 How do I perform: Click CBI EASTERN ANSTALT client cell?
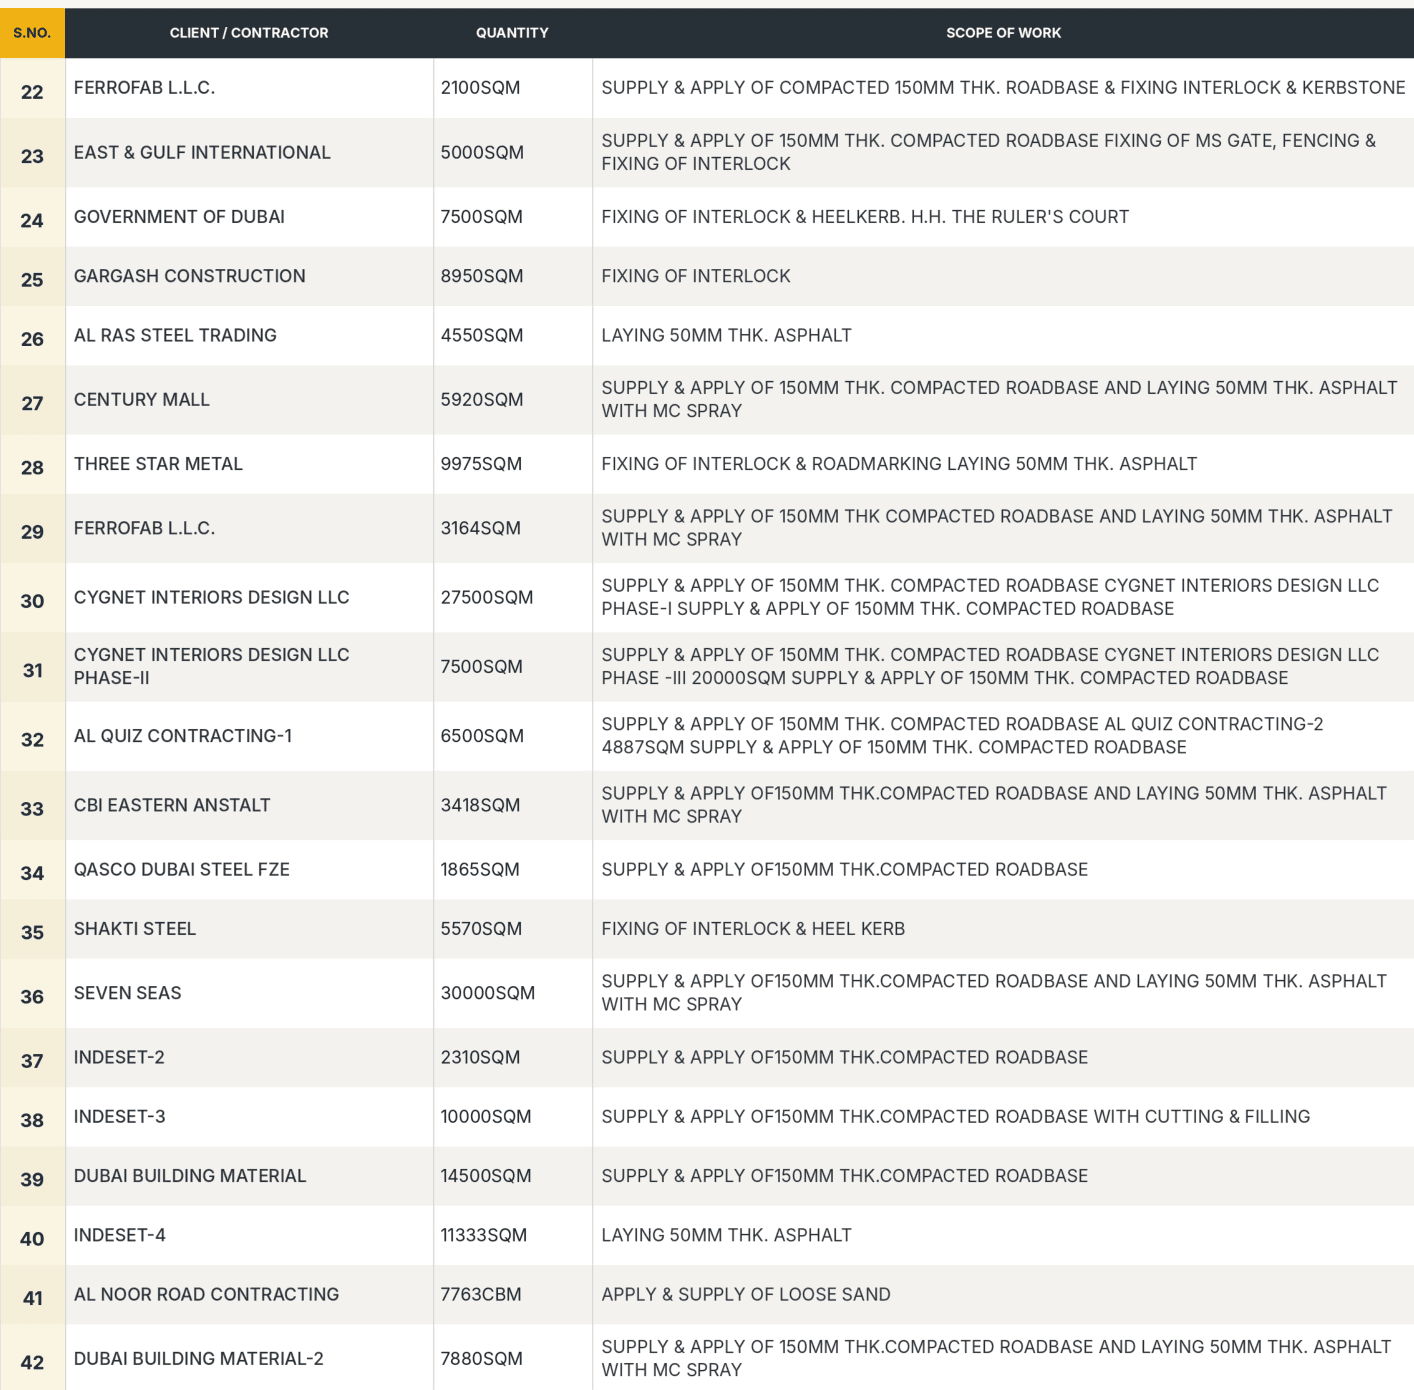249,805
